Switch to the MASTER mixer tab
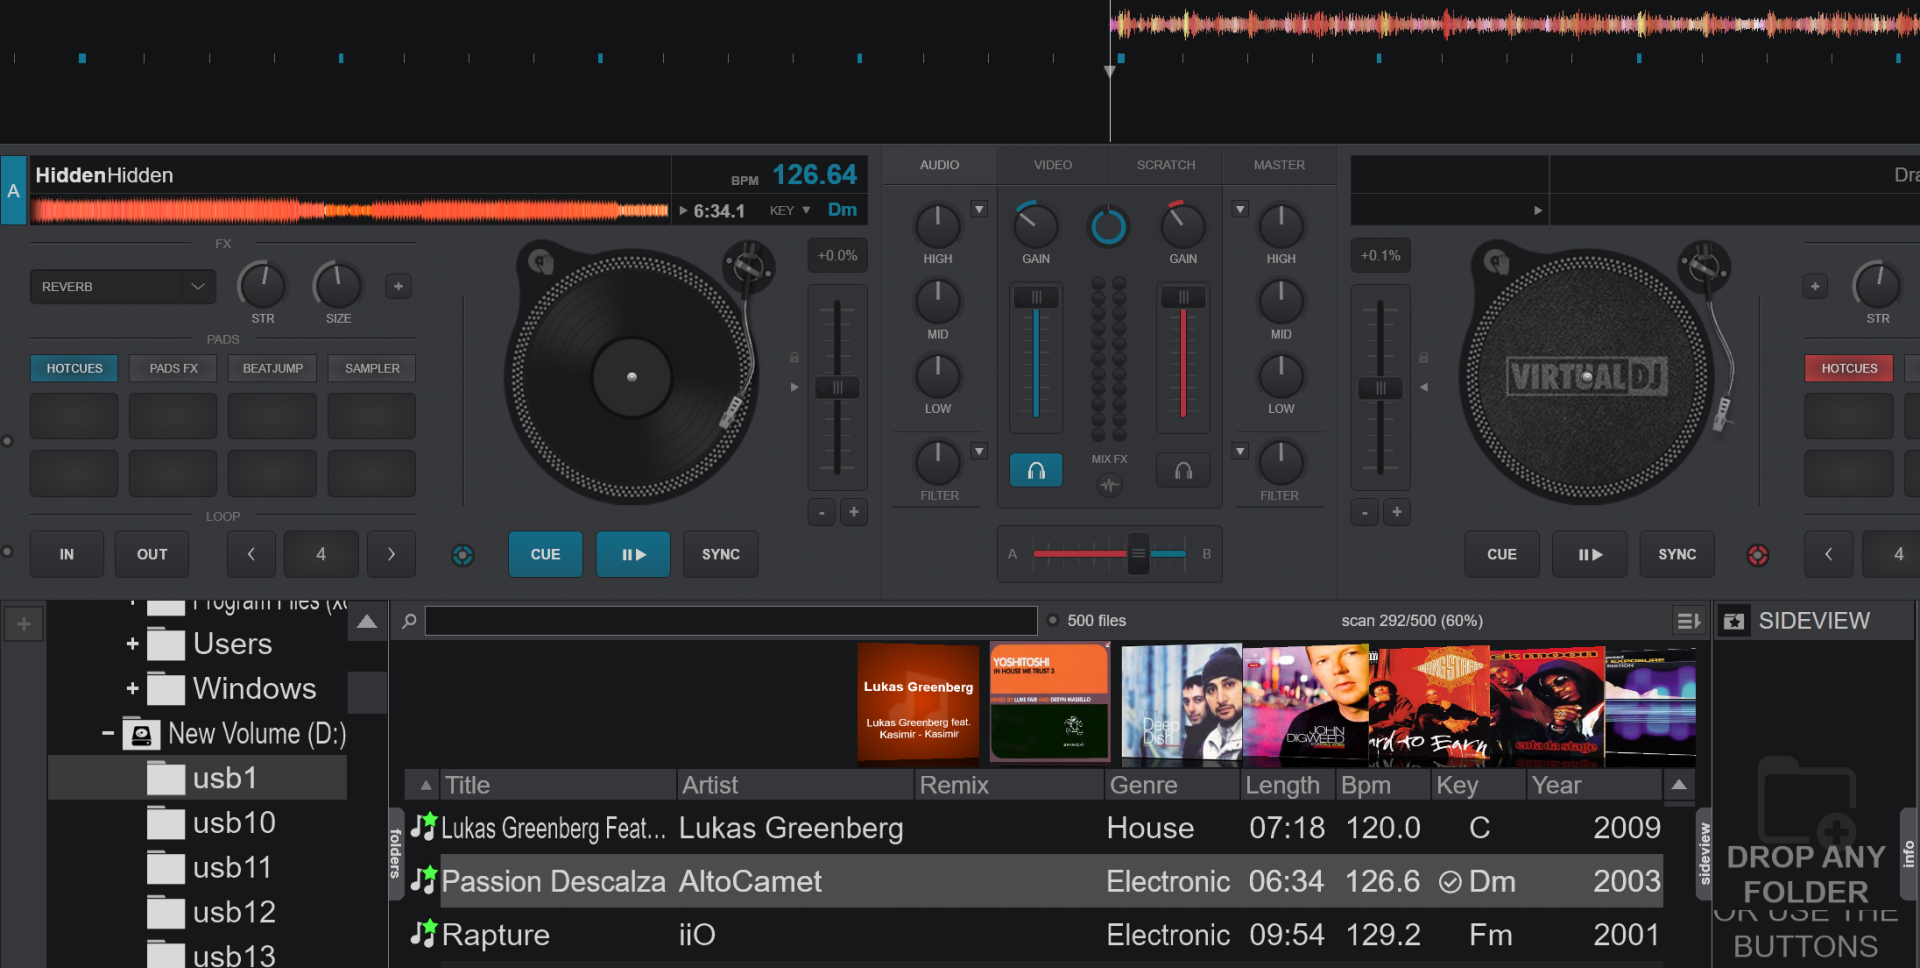Screen dimensions: 1920x968 click(1279, 165)
